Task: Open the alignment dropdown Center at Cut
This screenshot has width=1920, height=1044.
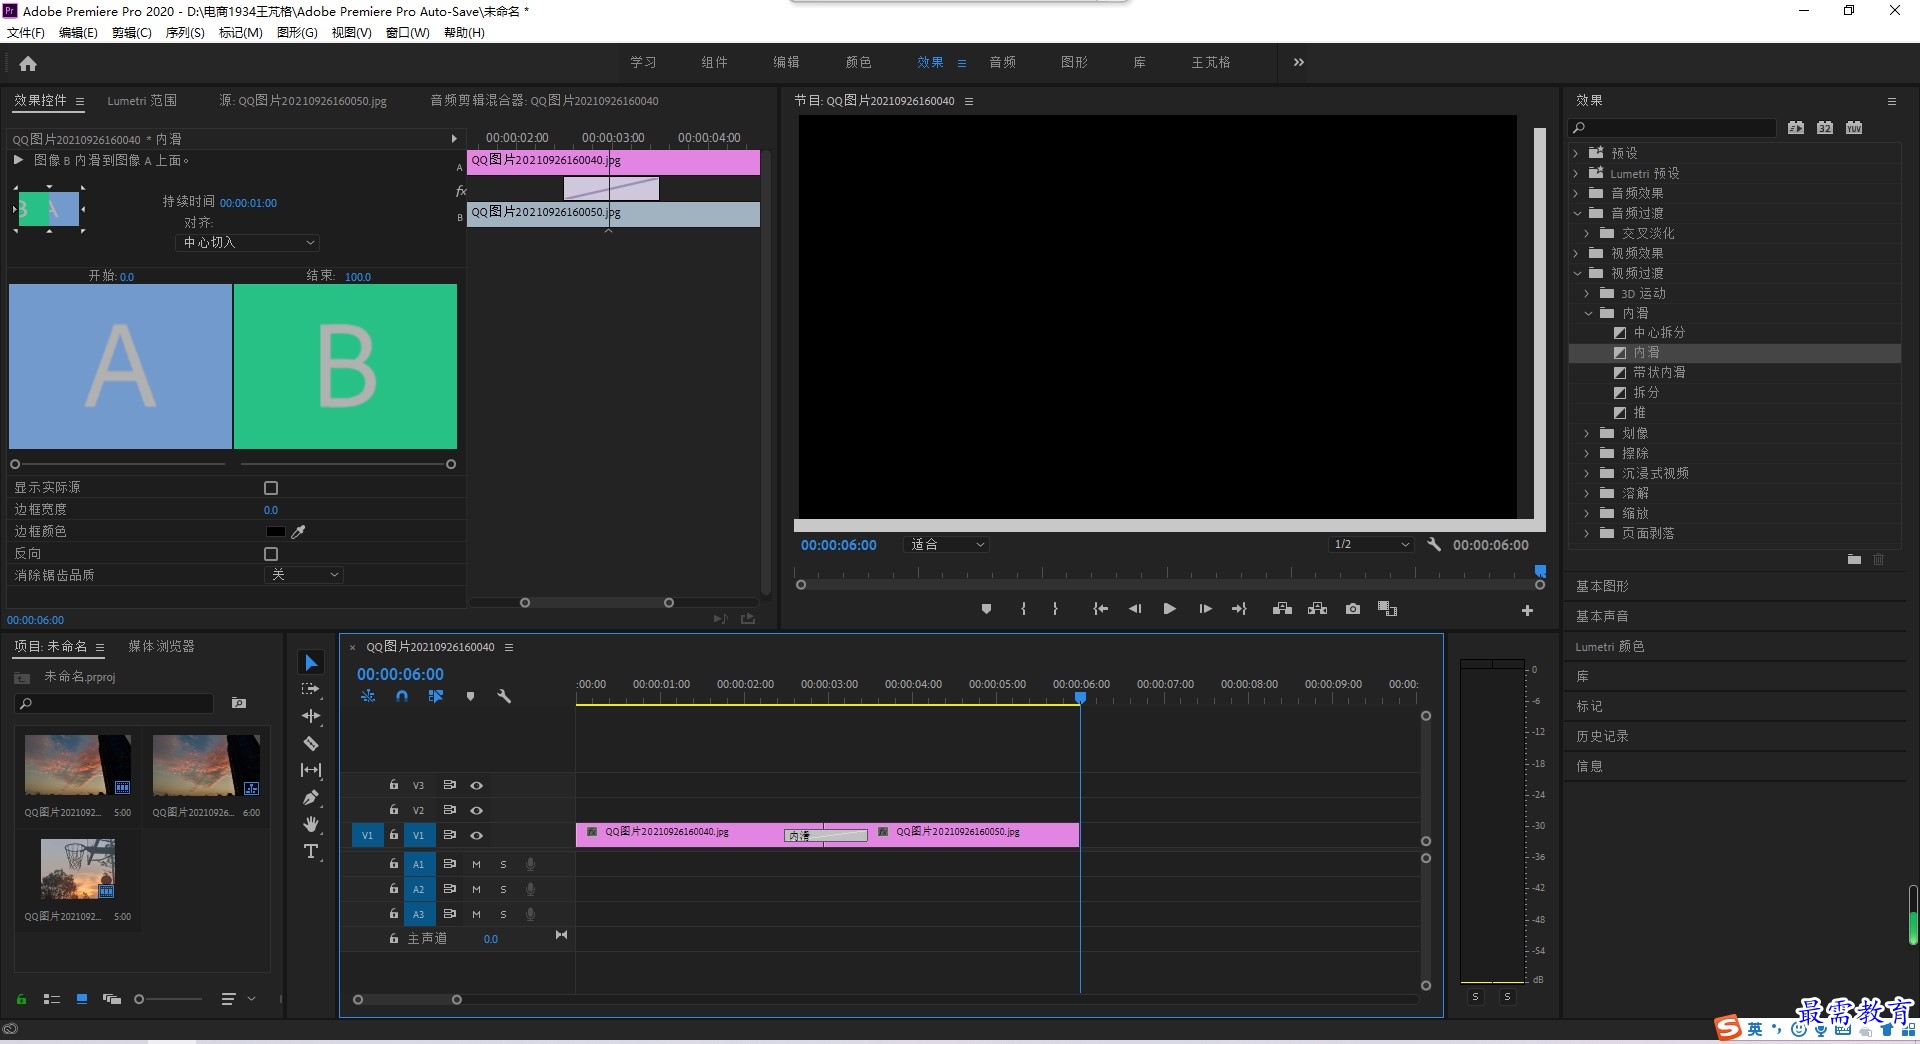Action: click(248, 243)
